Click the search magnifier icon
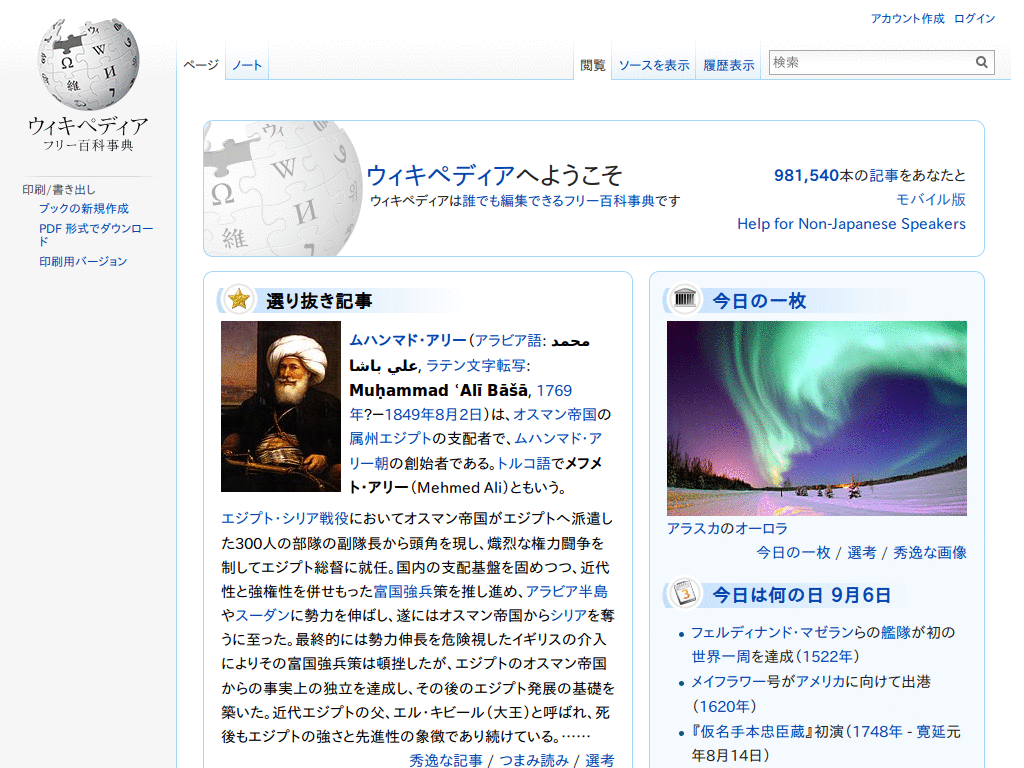The image size is (1024, 768). 981,62
